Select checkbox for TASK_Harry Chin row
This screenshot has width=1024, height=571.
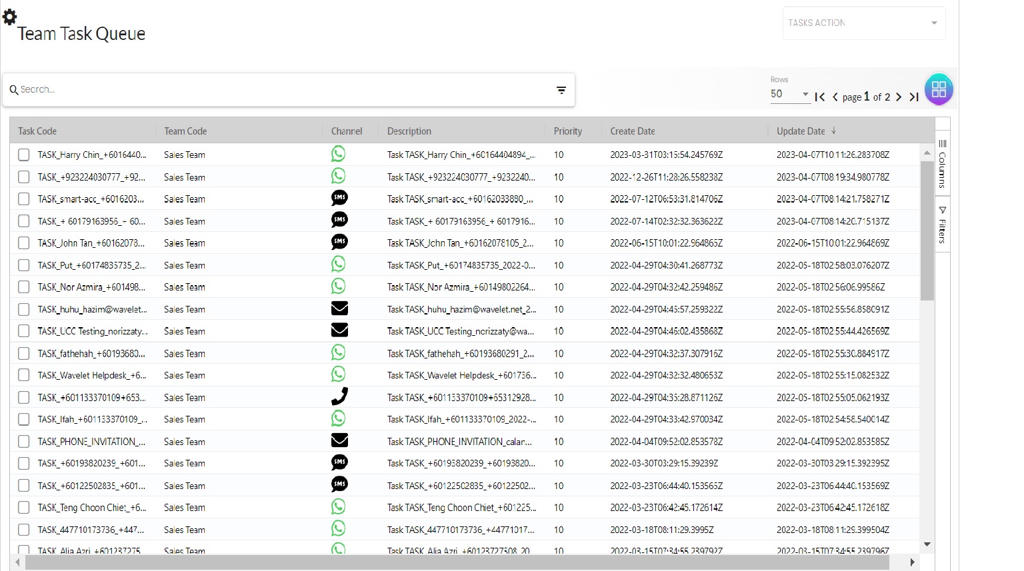pyautogui.click(x=24, y=155)
